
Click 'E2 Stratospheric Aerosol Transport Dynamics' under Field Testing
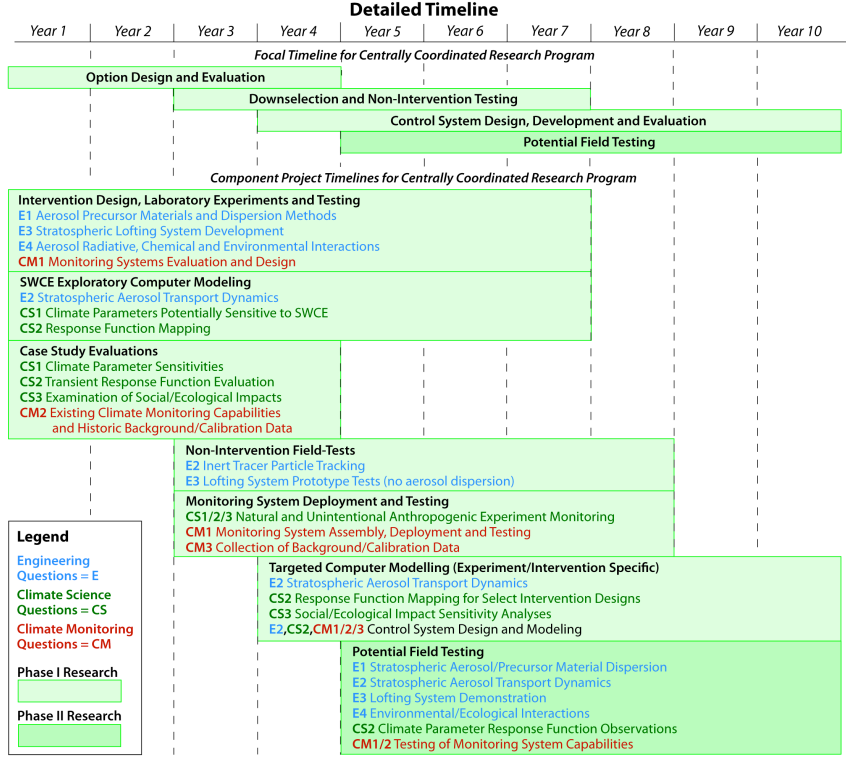(x=481, y=683)
